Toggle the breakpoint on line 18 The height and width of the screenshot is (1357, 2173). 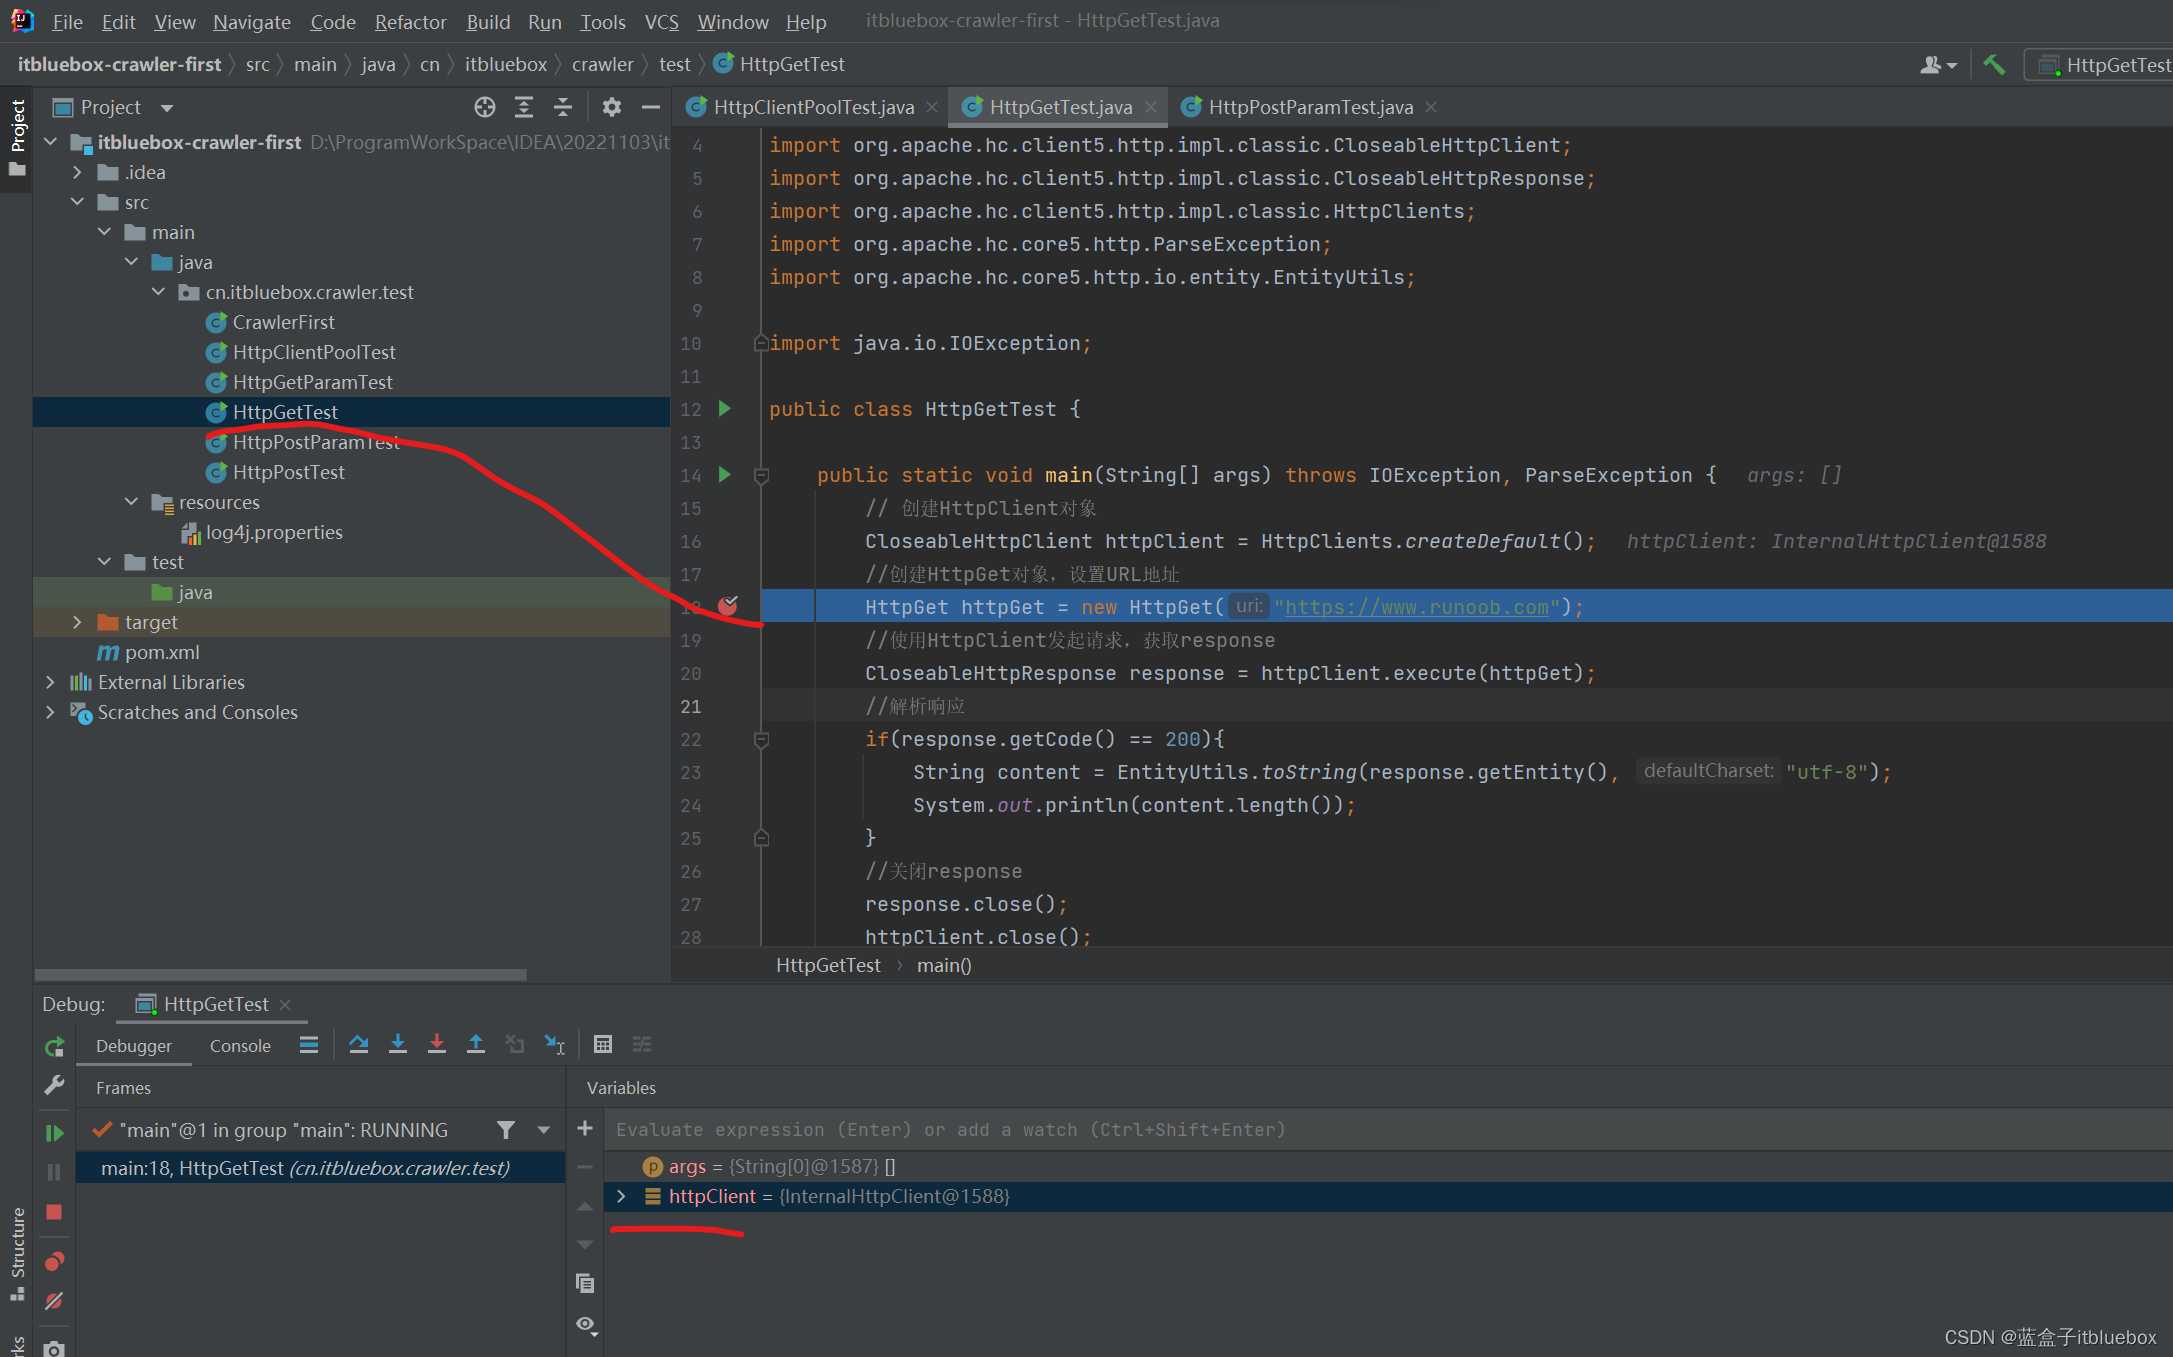coord(728,606)
